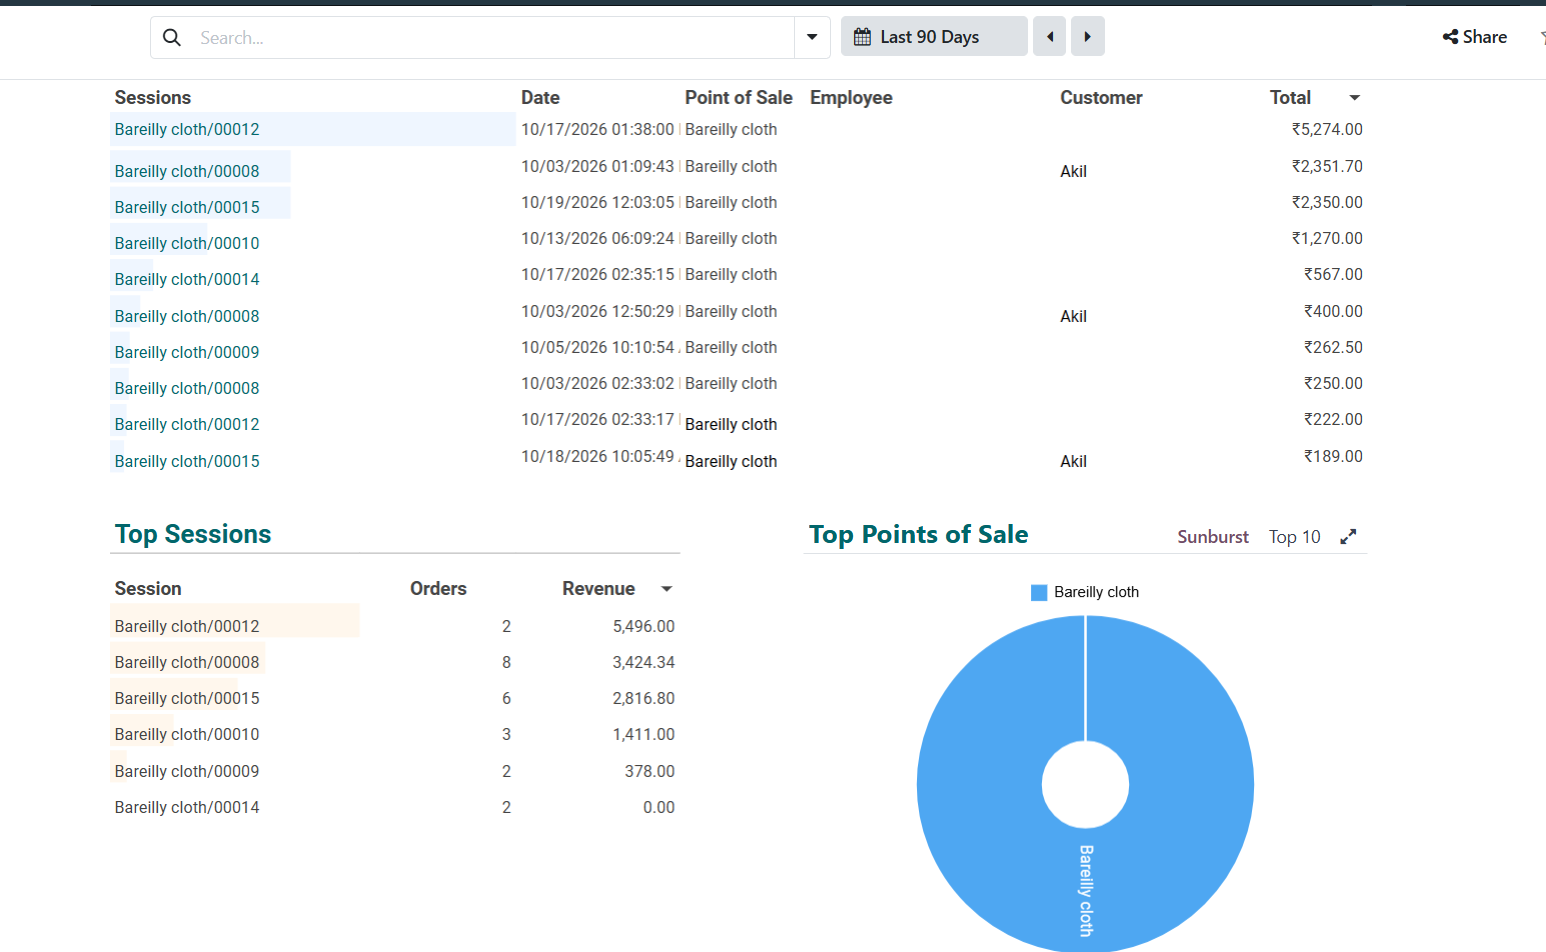Click the Revenue column header
1546x952 pixels.
tap(598, 589)
